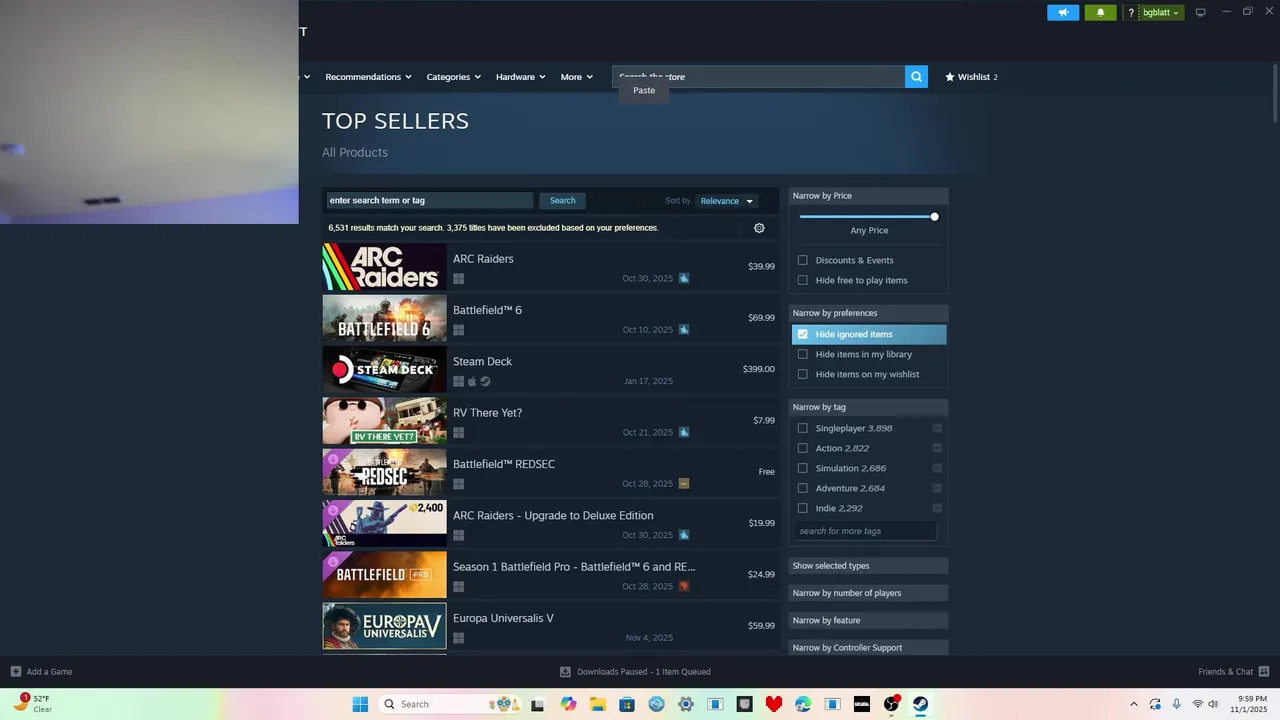
Task: Open Microsoft Store from the taskbar
Action: (627, 704)
